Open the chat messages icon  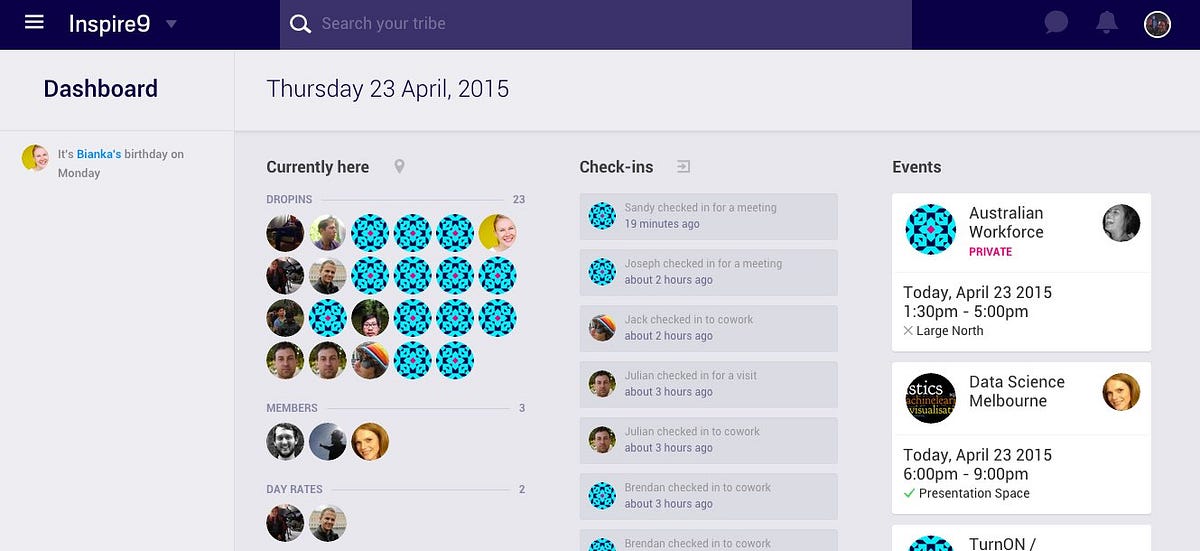(x=1056, y=23)
